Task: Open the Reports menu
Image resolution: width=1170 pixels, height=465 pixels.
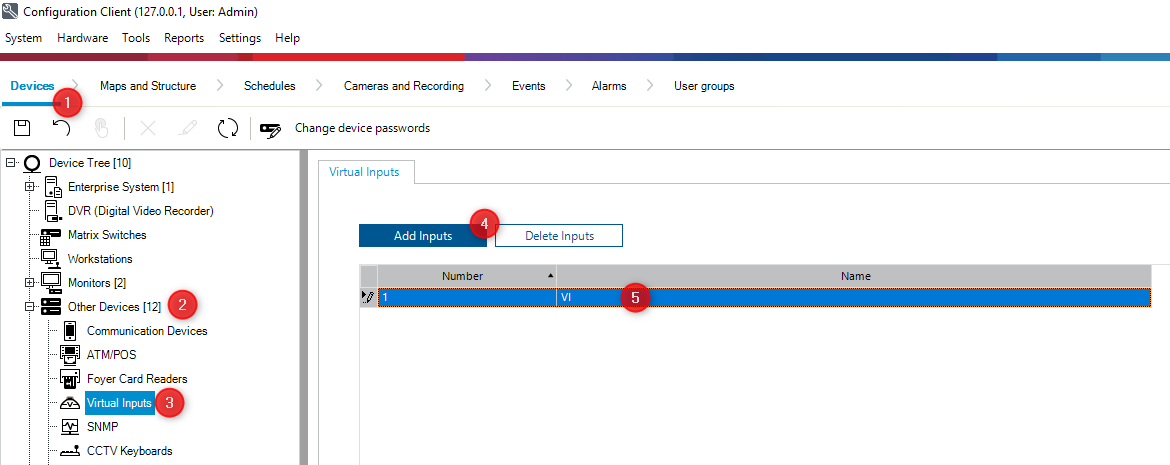Action: tap(184, 38)
